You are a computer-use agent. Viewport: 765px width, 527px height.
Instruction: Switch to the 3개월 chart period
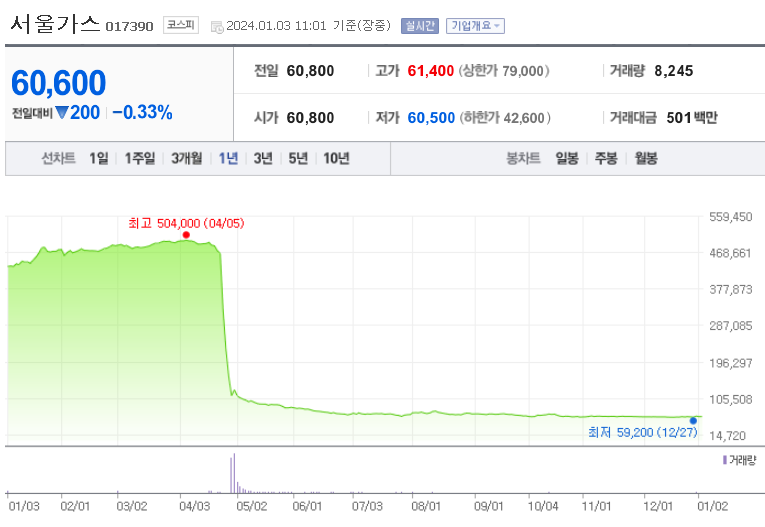click(186, 158)
